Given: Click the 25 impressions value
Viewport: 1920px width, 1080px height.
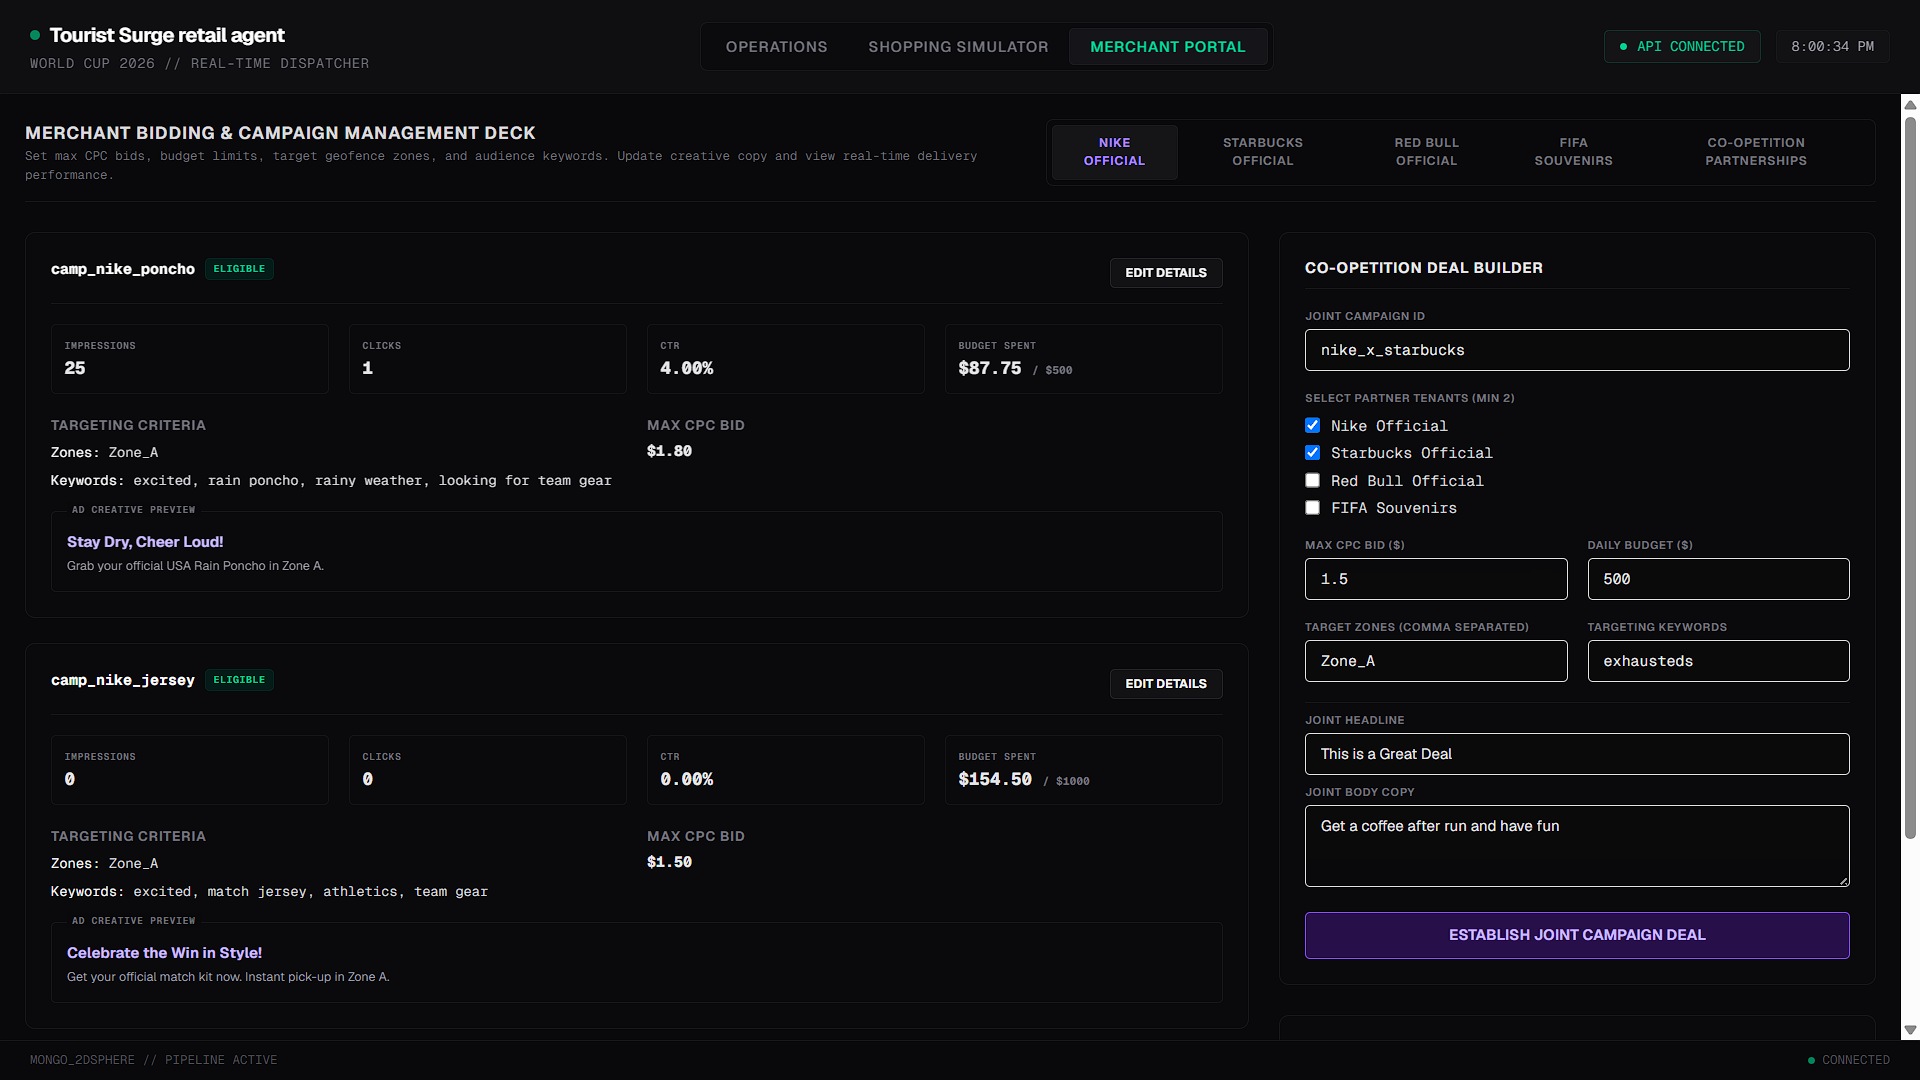Looking at the screenshot, I should 75,368.
